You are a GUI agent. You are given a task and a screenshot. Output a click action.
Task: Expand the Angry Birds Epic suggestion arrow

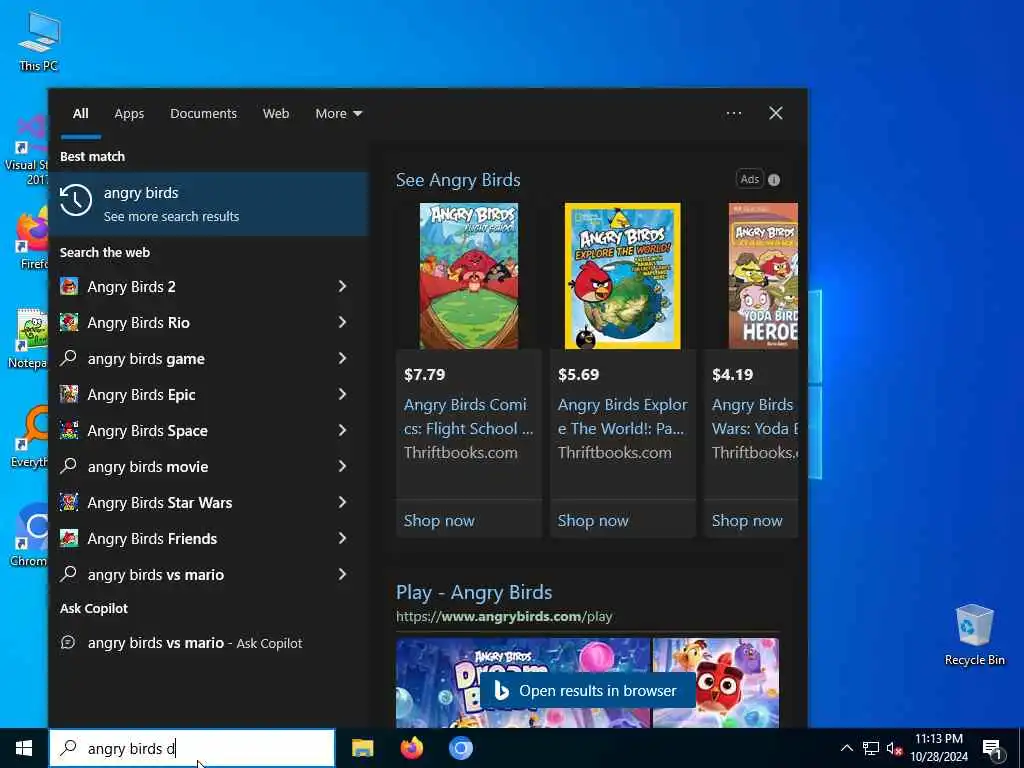342,394
